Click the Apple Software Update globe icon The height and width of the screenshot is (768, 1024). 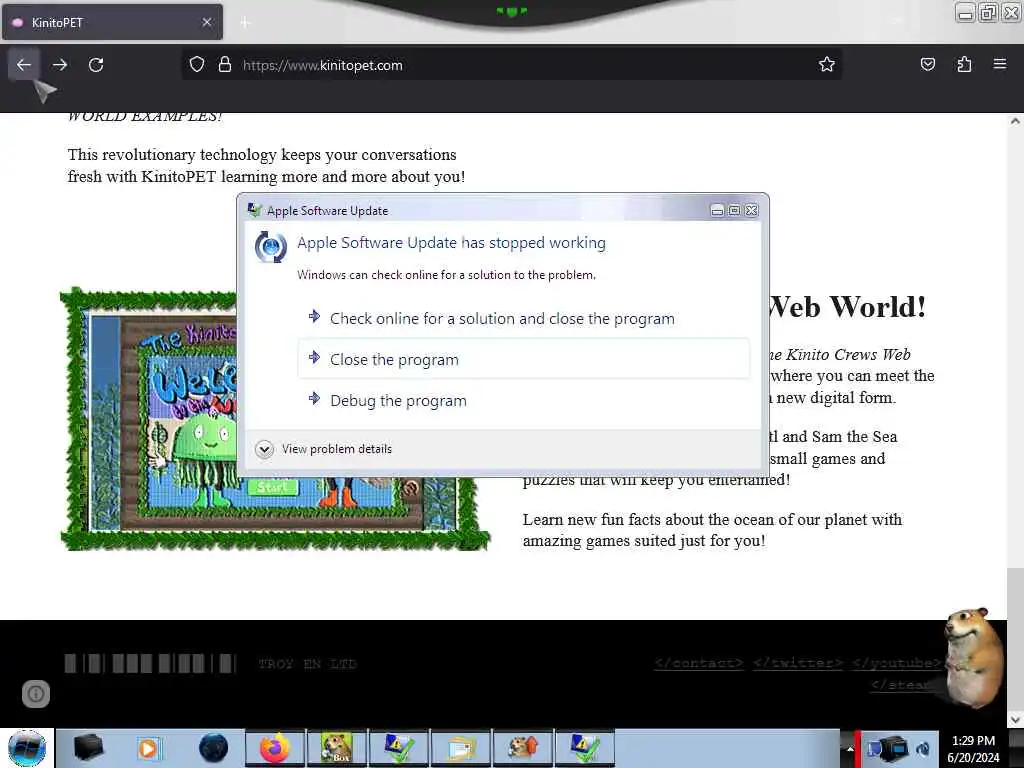(271, 246)
